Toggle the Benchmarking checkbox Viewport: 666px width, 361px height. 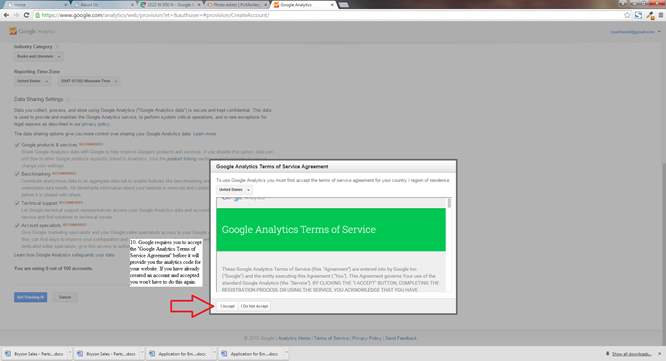tap(17, 174)
